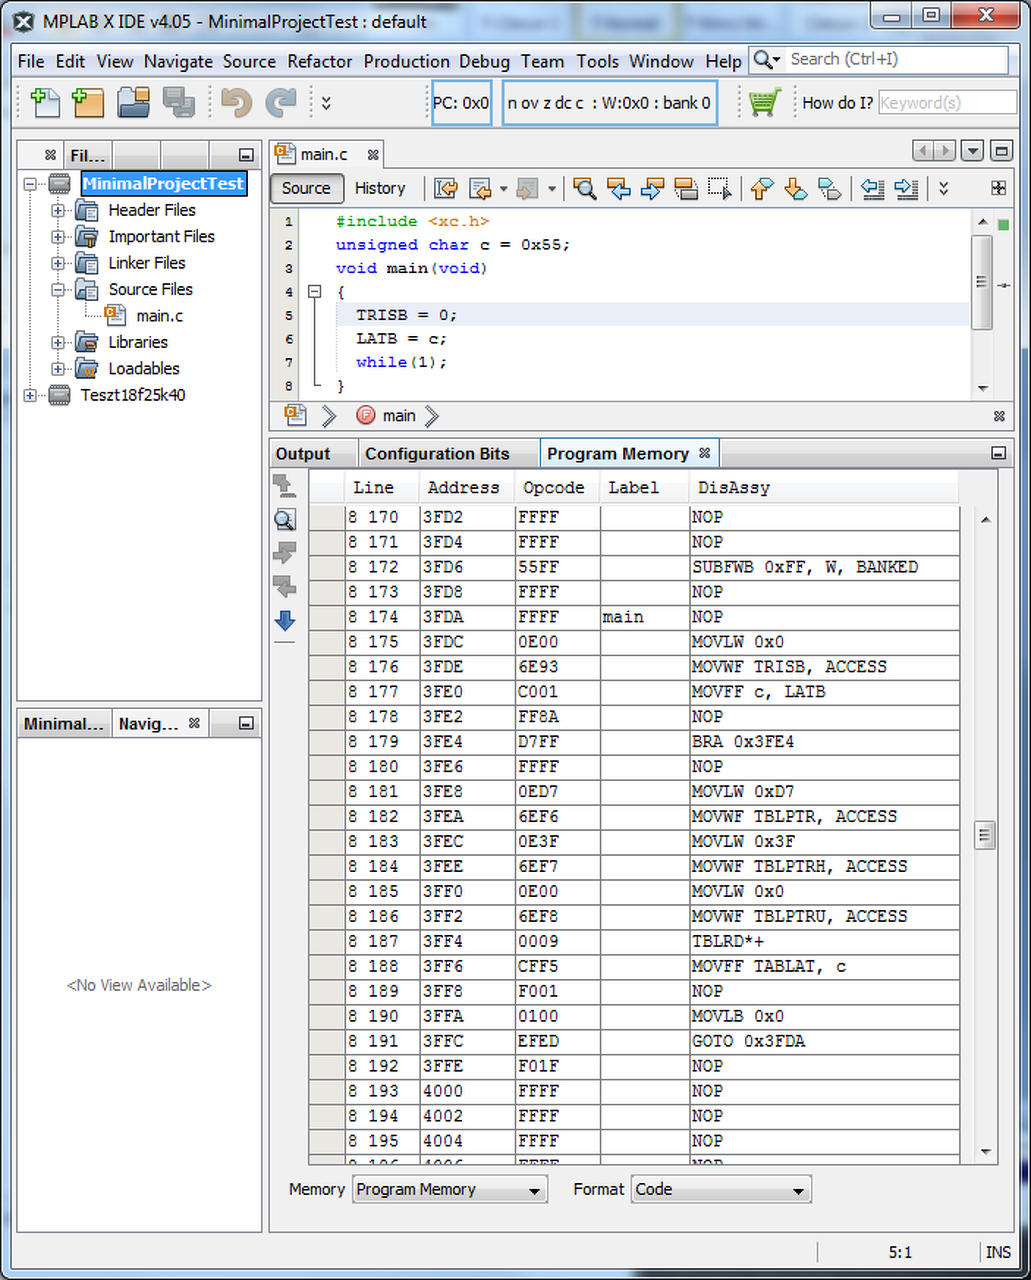Viewport: 1031px width, 1280px height.
Task: Expand the Header Files tree node
Action: [x=58, y=210]
